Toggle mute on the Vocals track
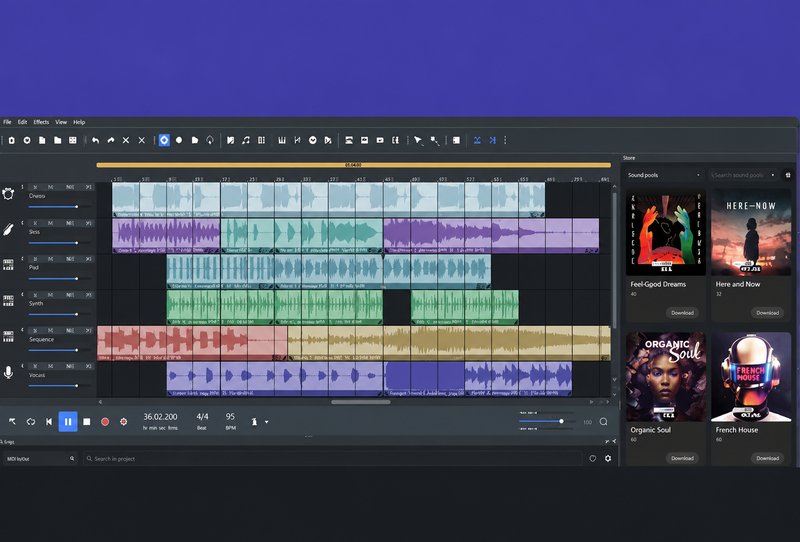 50,366
